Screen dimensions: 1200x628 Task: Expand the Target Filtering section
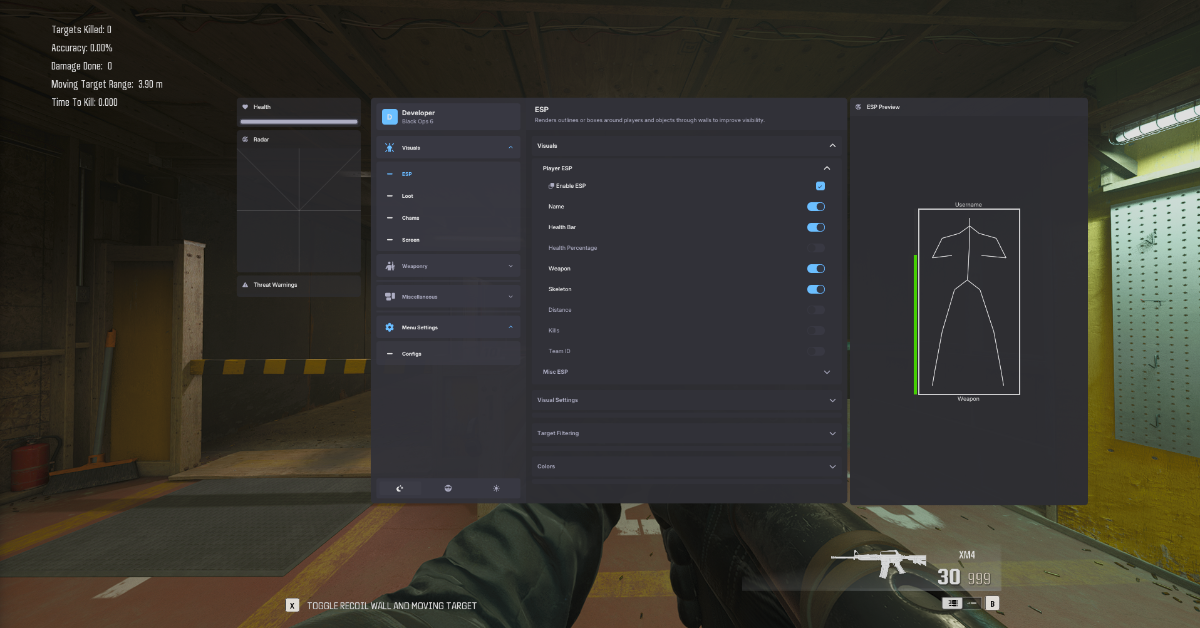686,433
